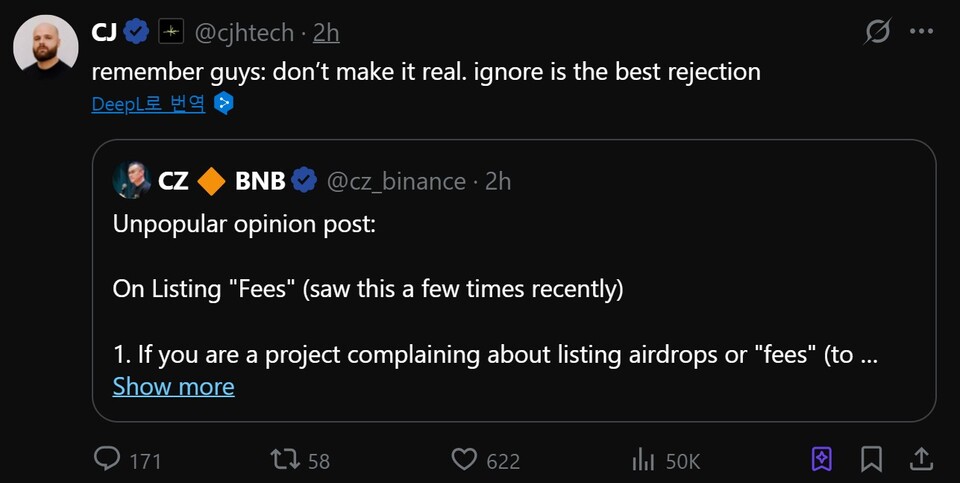The image size is (960, 483).
Task: Click the DeepL hexagon logo icon
Action: click(225, 103)
